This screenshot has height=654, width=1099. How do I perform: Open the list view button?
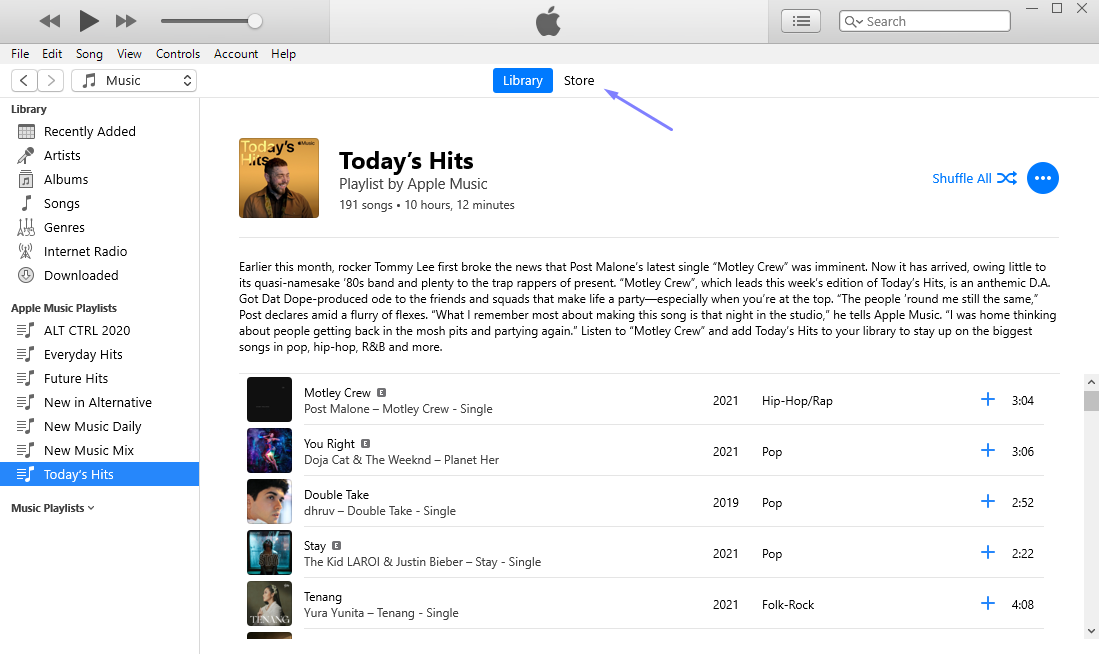(x=800, y=21)
